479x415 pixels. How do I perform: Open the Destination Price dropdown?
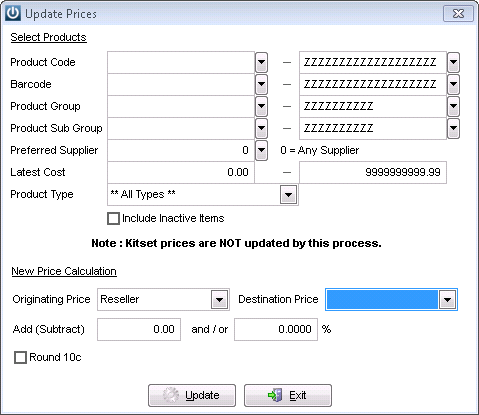(x=447, y=300)
